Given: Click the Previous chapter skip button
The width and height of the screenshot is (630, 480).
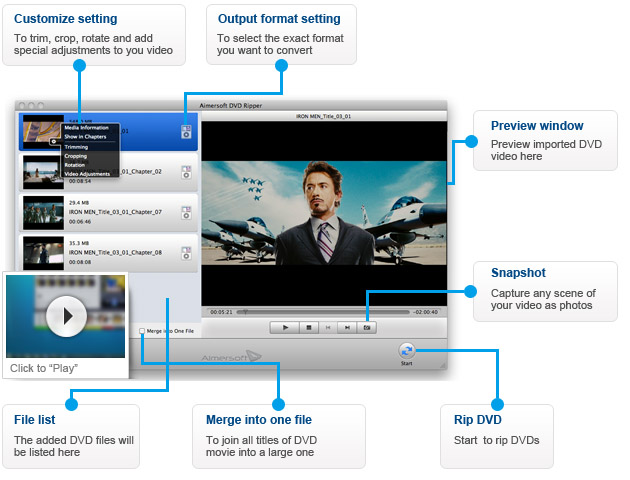Looking at the screenshot, I should [x=328, y=328].
